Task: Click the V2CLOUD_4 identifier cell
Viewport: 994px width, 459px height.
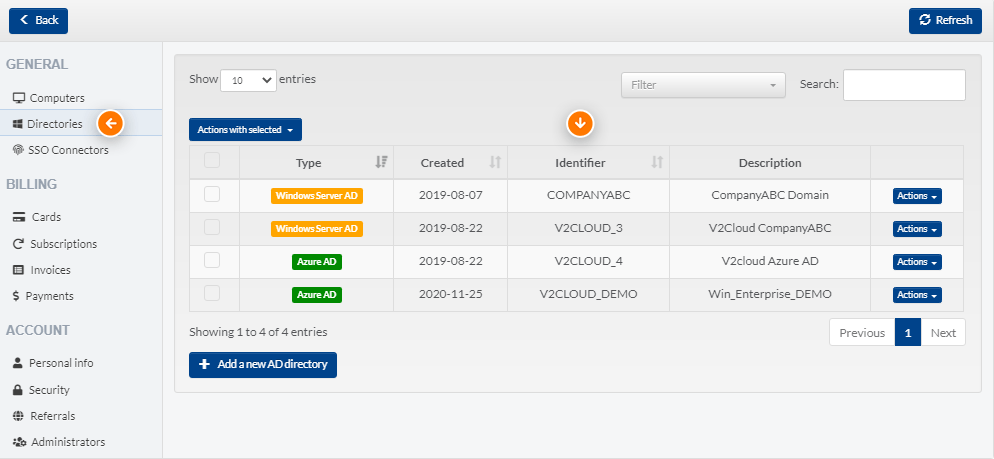Action: 588,261
